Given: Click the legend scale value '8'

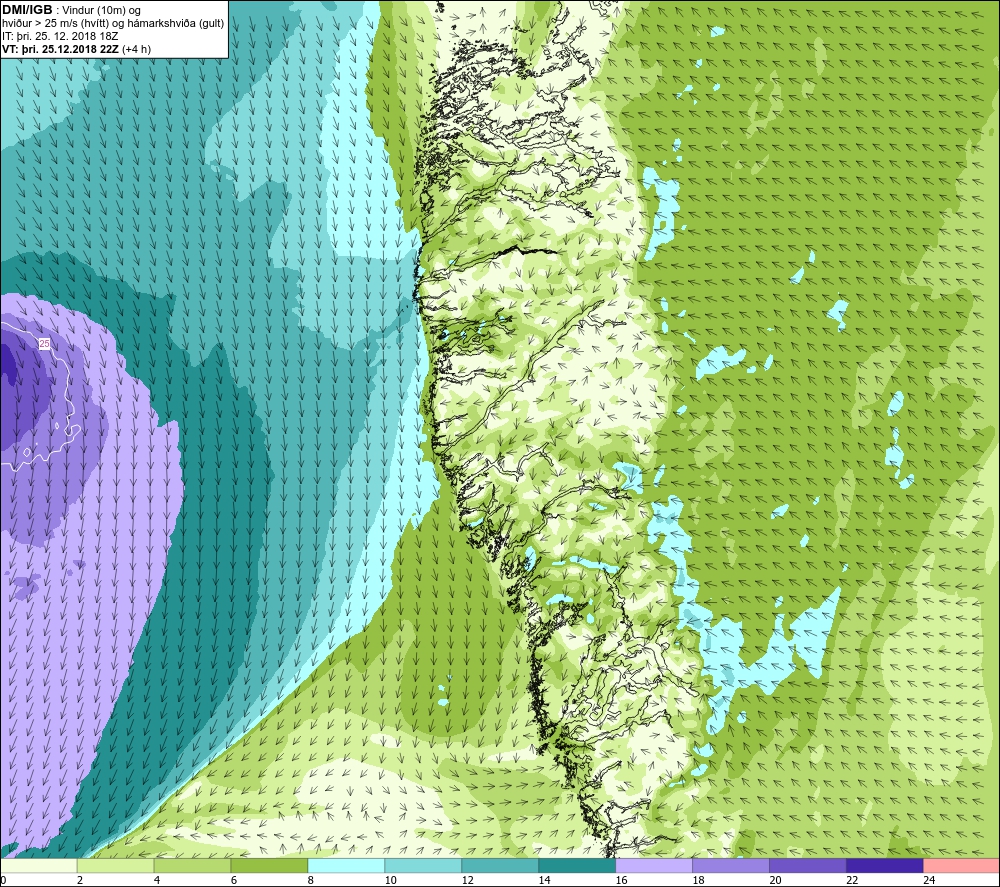Looking at the screenshot, I should point(311,880).
